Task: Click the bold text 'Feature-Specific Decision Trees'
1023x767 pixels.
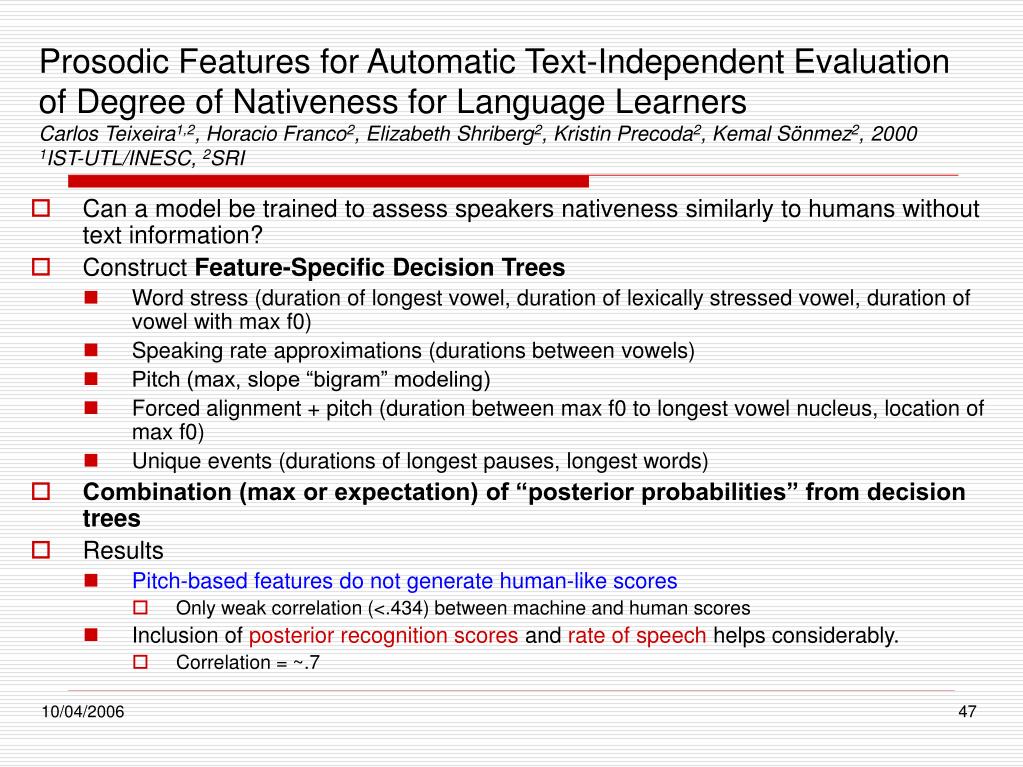Action: pos(380,267)
